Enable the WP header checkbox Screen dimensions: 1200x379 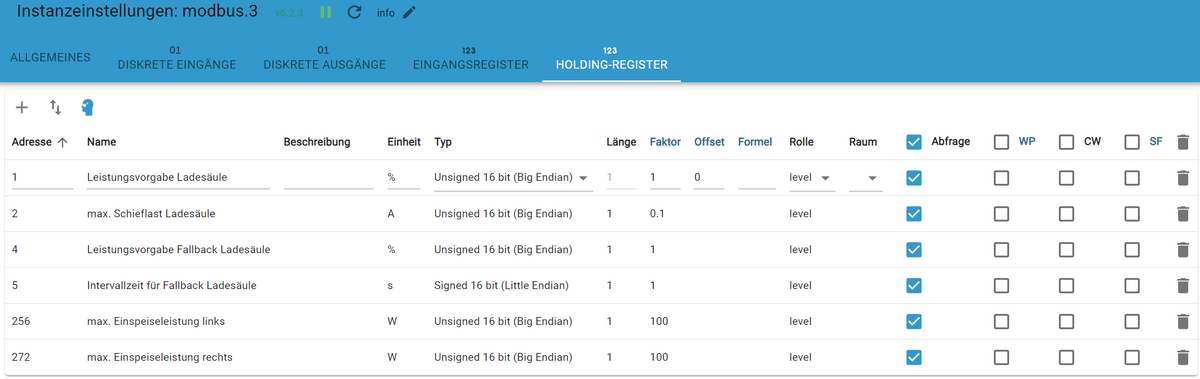pyautogui.click(x=1001, y=142)
